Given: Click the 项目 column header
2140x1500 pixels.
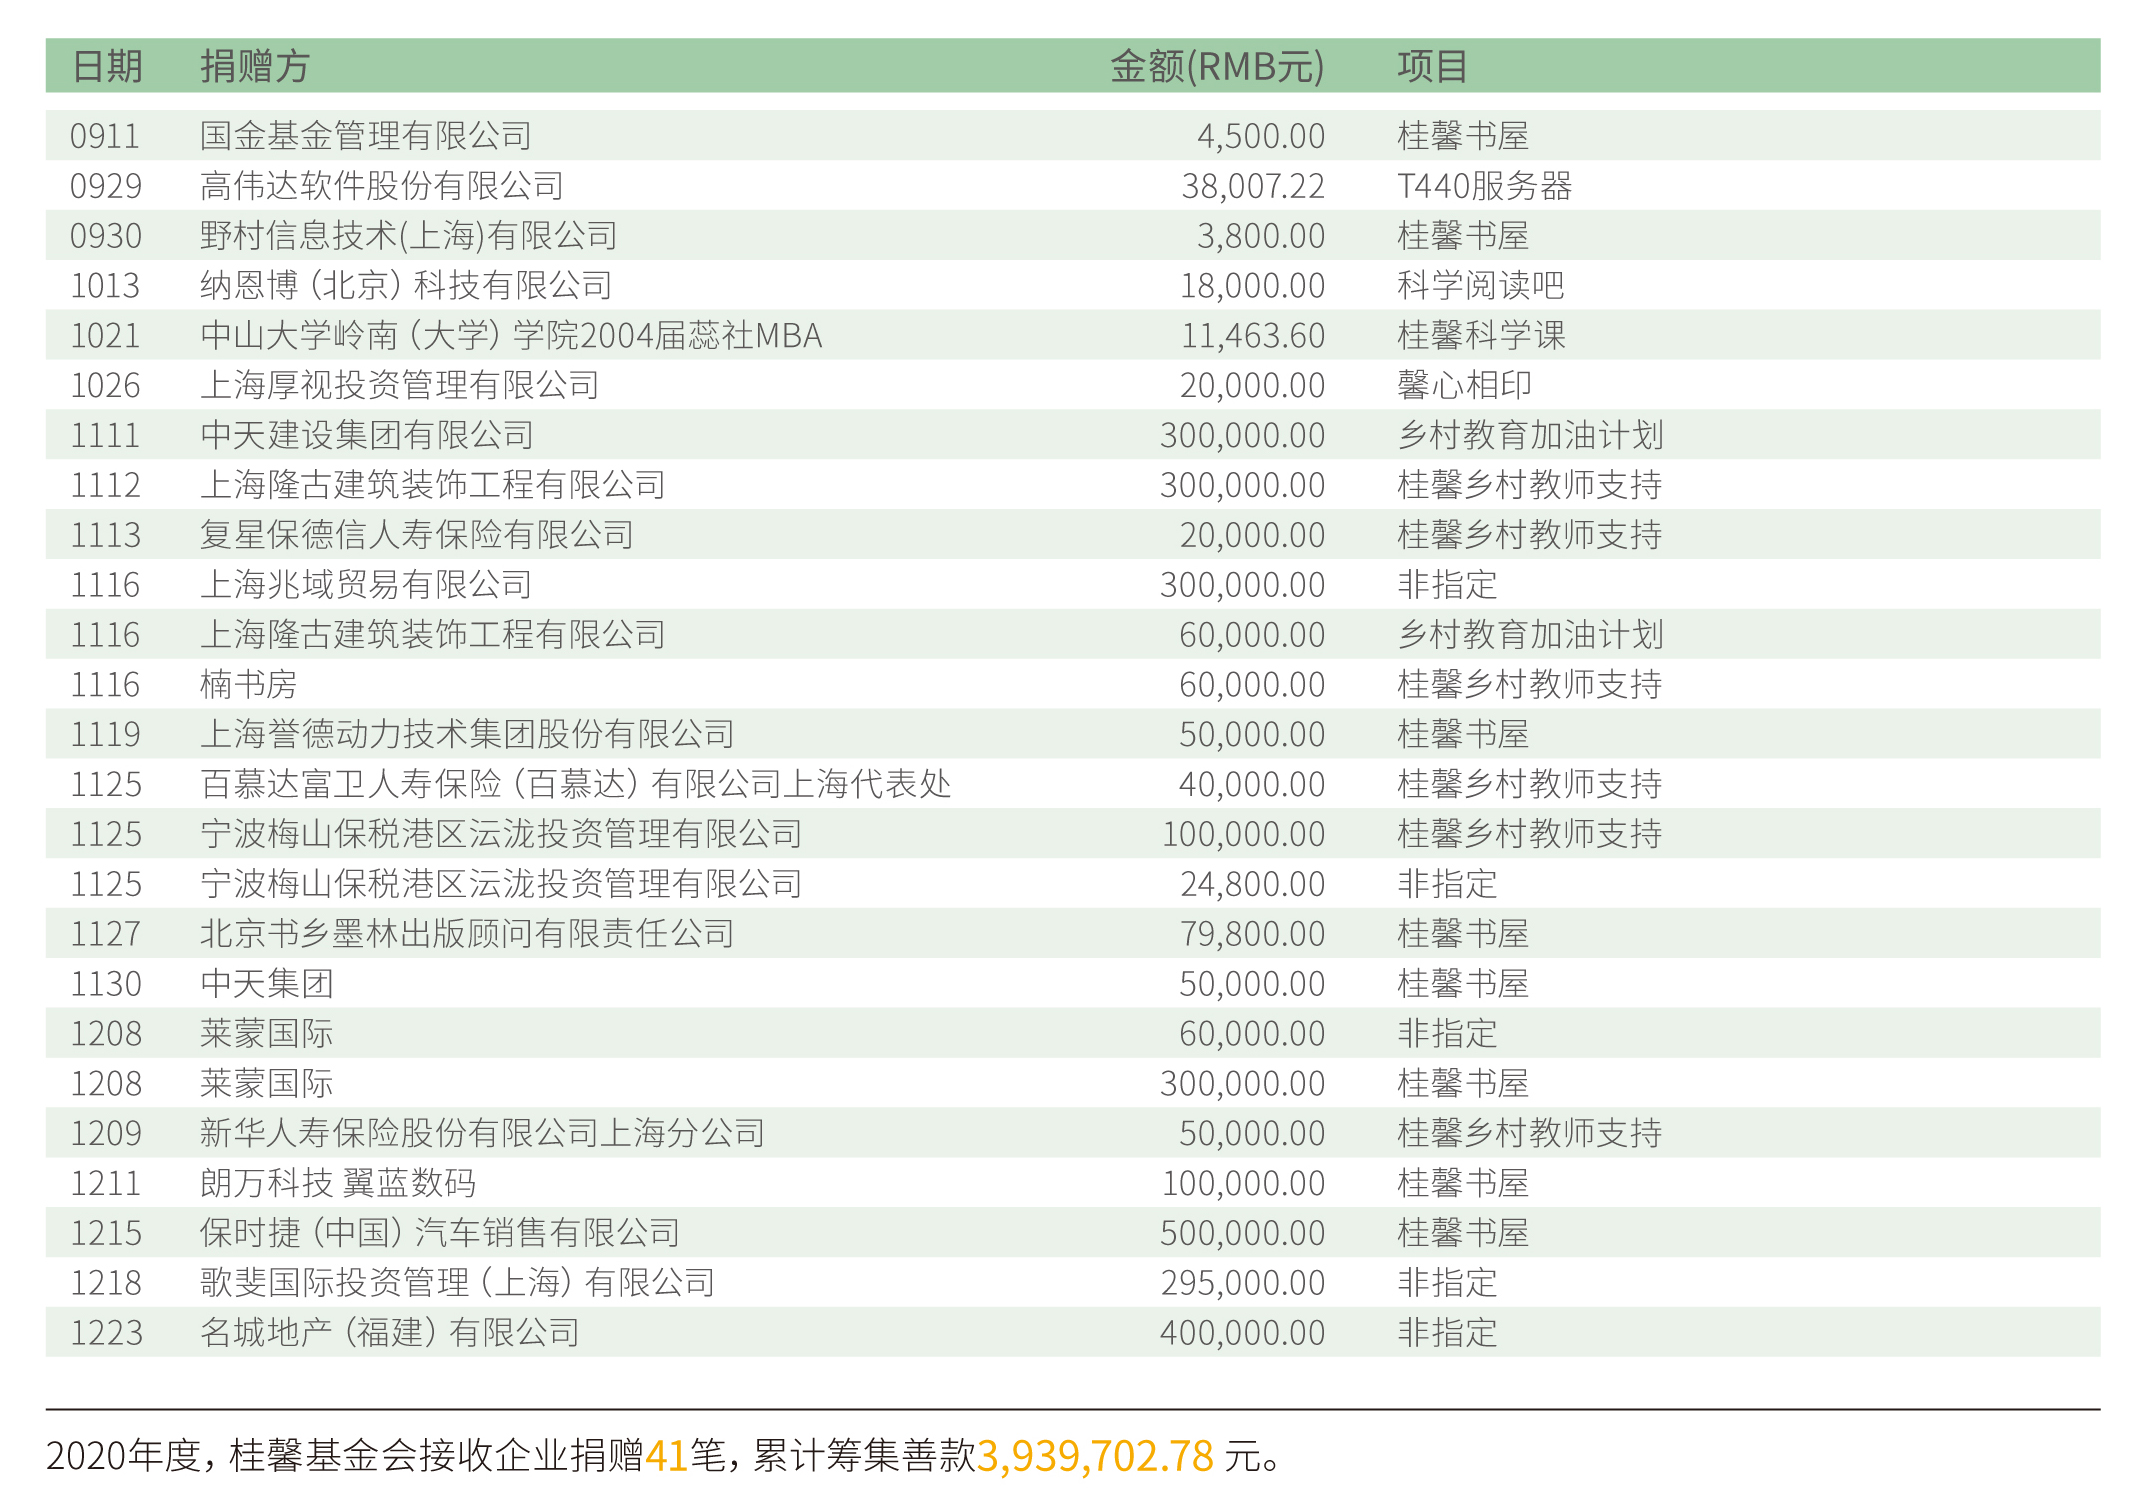Looking at the screenshot, I should 1432,66.
